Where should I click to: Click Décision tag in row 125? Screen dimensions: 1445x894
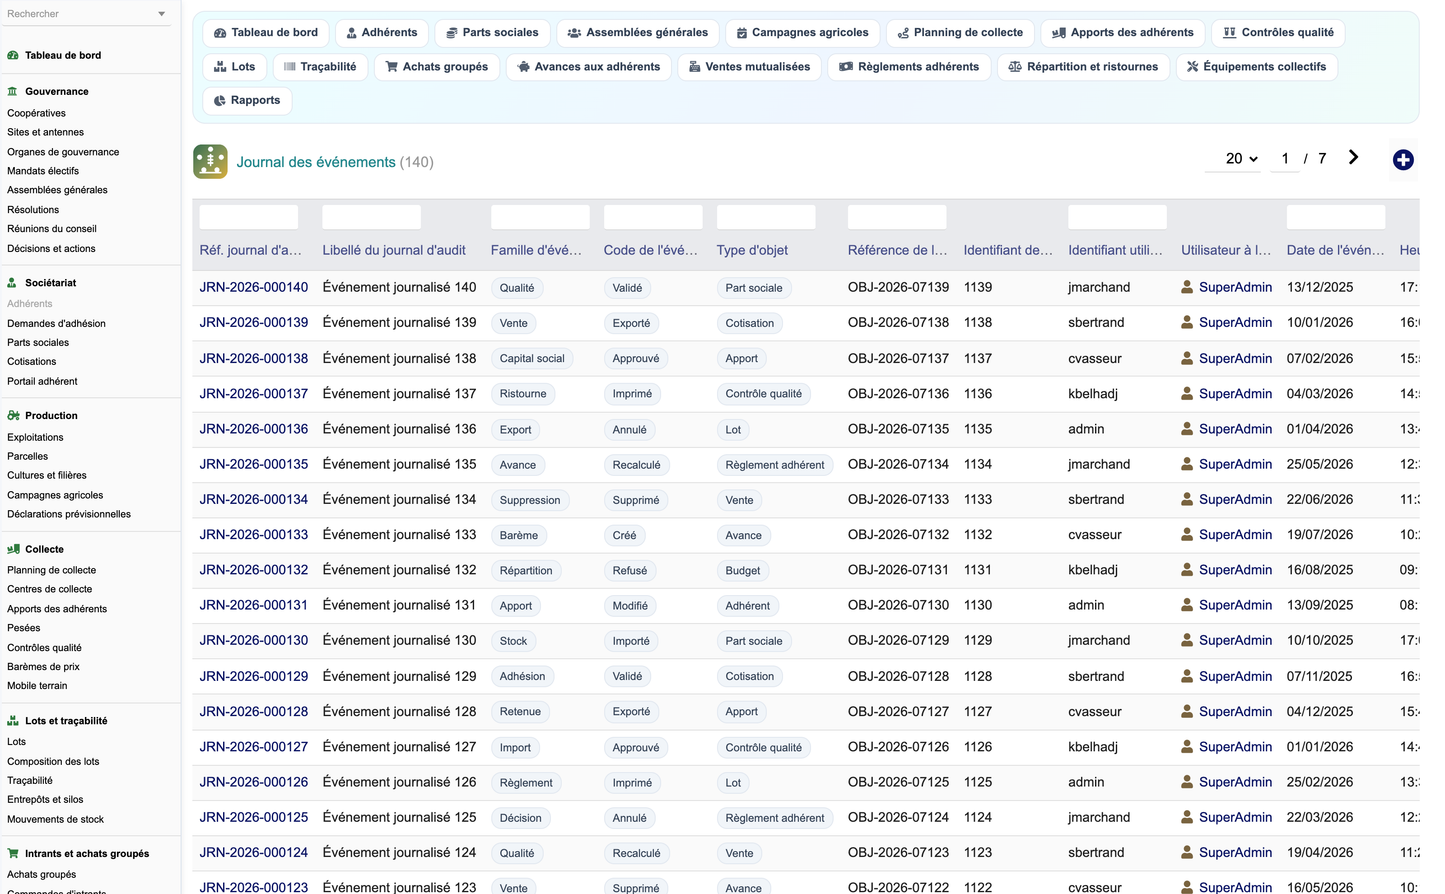(521, 818)
